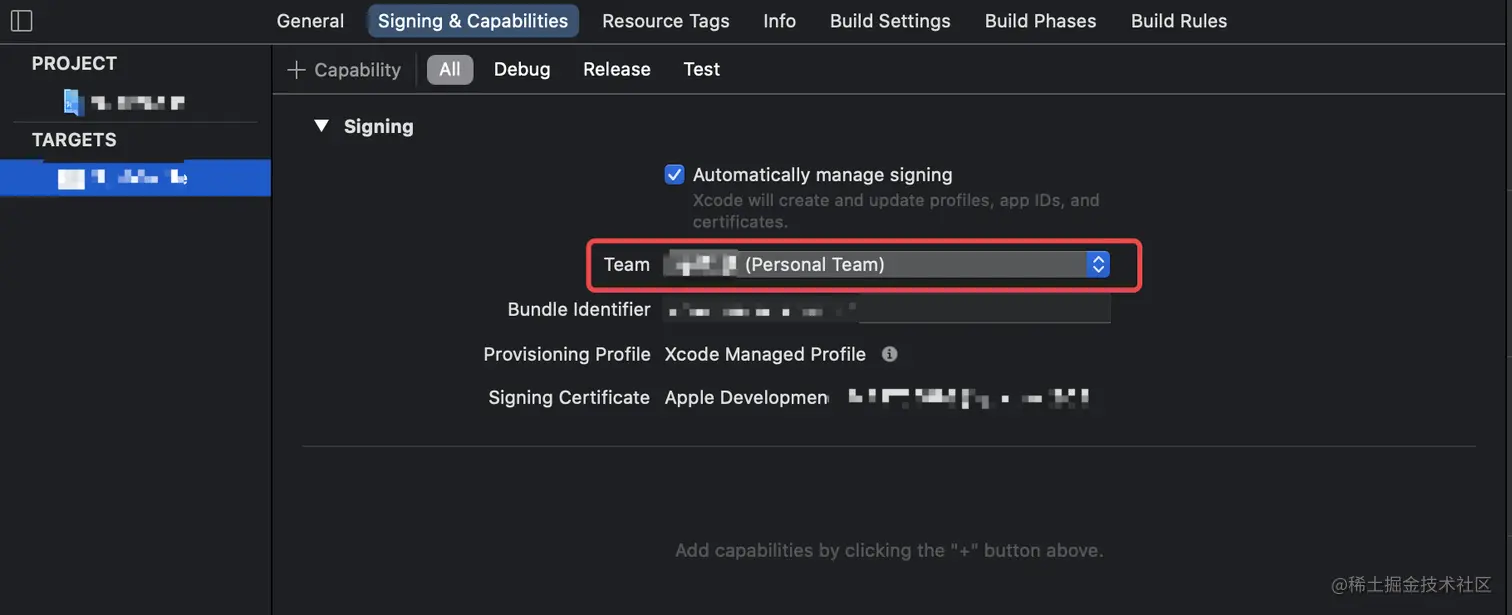Open the Build Settings tab
The image size is (1512, 615).
tap(890, 21)
